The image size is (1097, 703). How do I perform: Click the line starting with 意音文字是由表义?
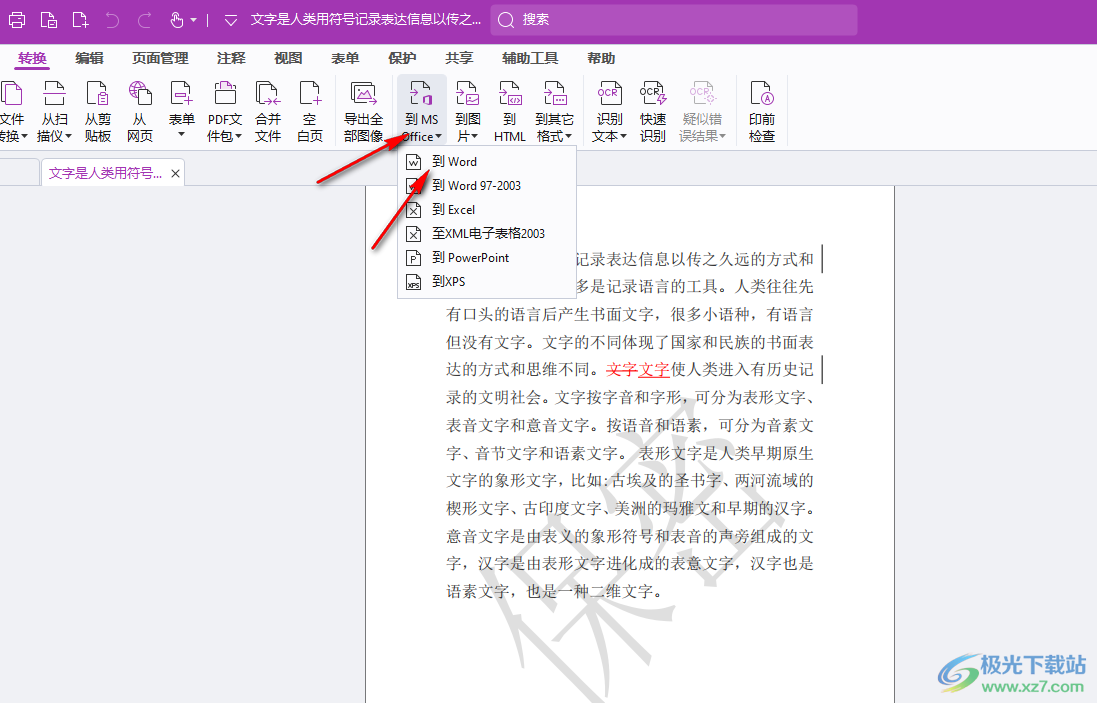click(x=630, y=537)
